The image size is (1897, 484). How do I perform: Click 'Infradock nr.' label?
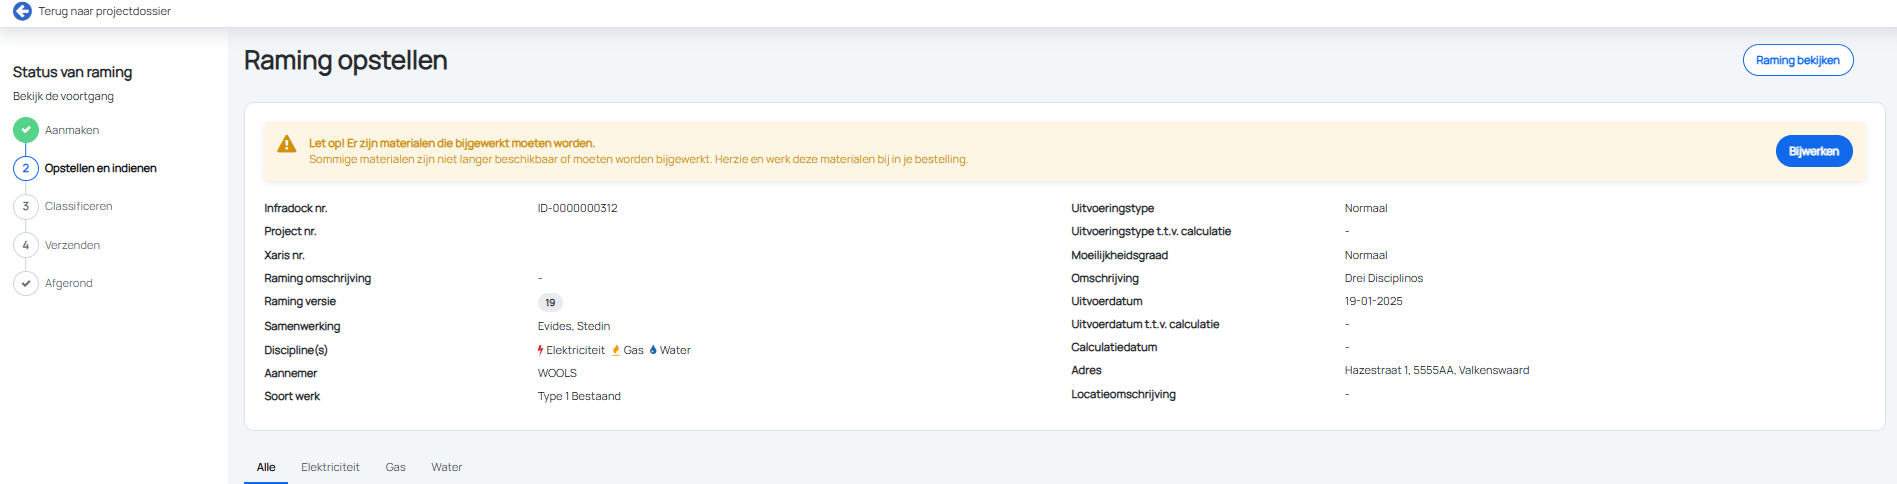click(x=295, y=208)
